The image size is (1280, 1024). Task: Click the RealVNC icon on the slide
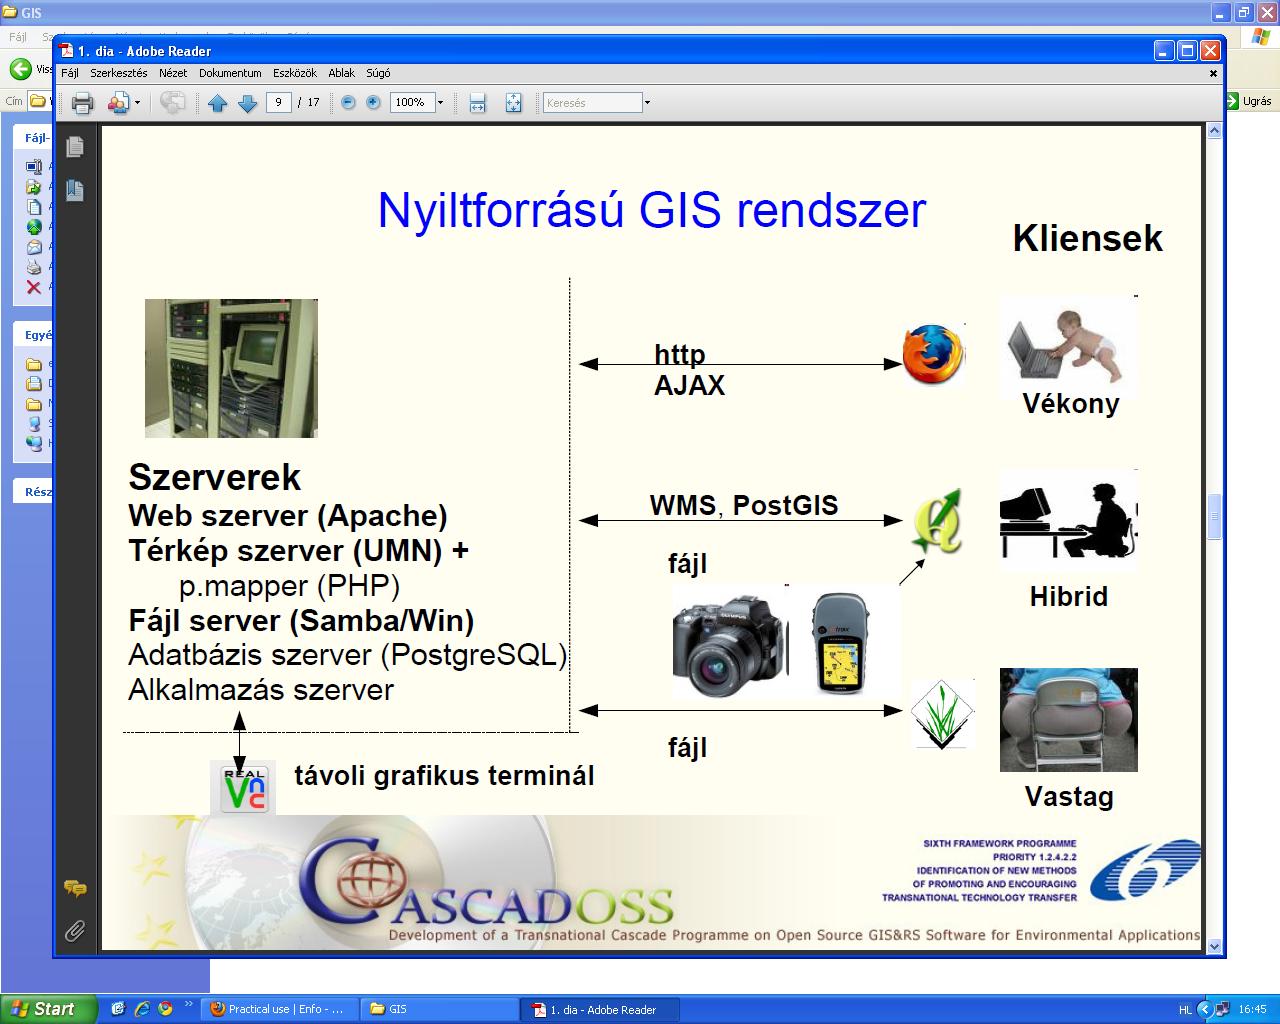244,788
